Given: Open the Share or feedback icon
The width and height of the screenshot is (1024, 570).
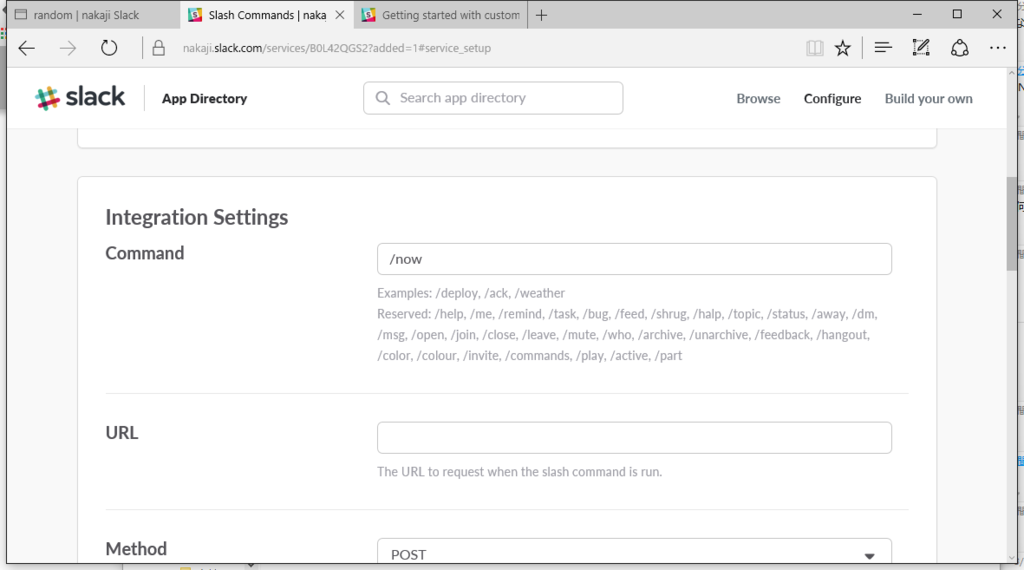Looking at the screenshot, I should point(959,48).
